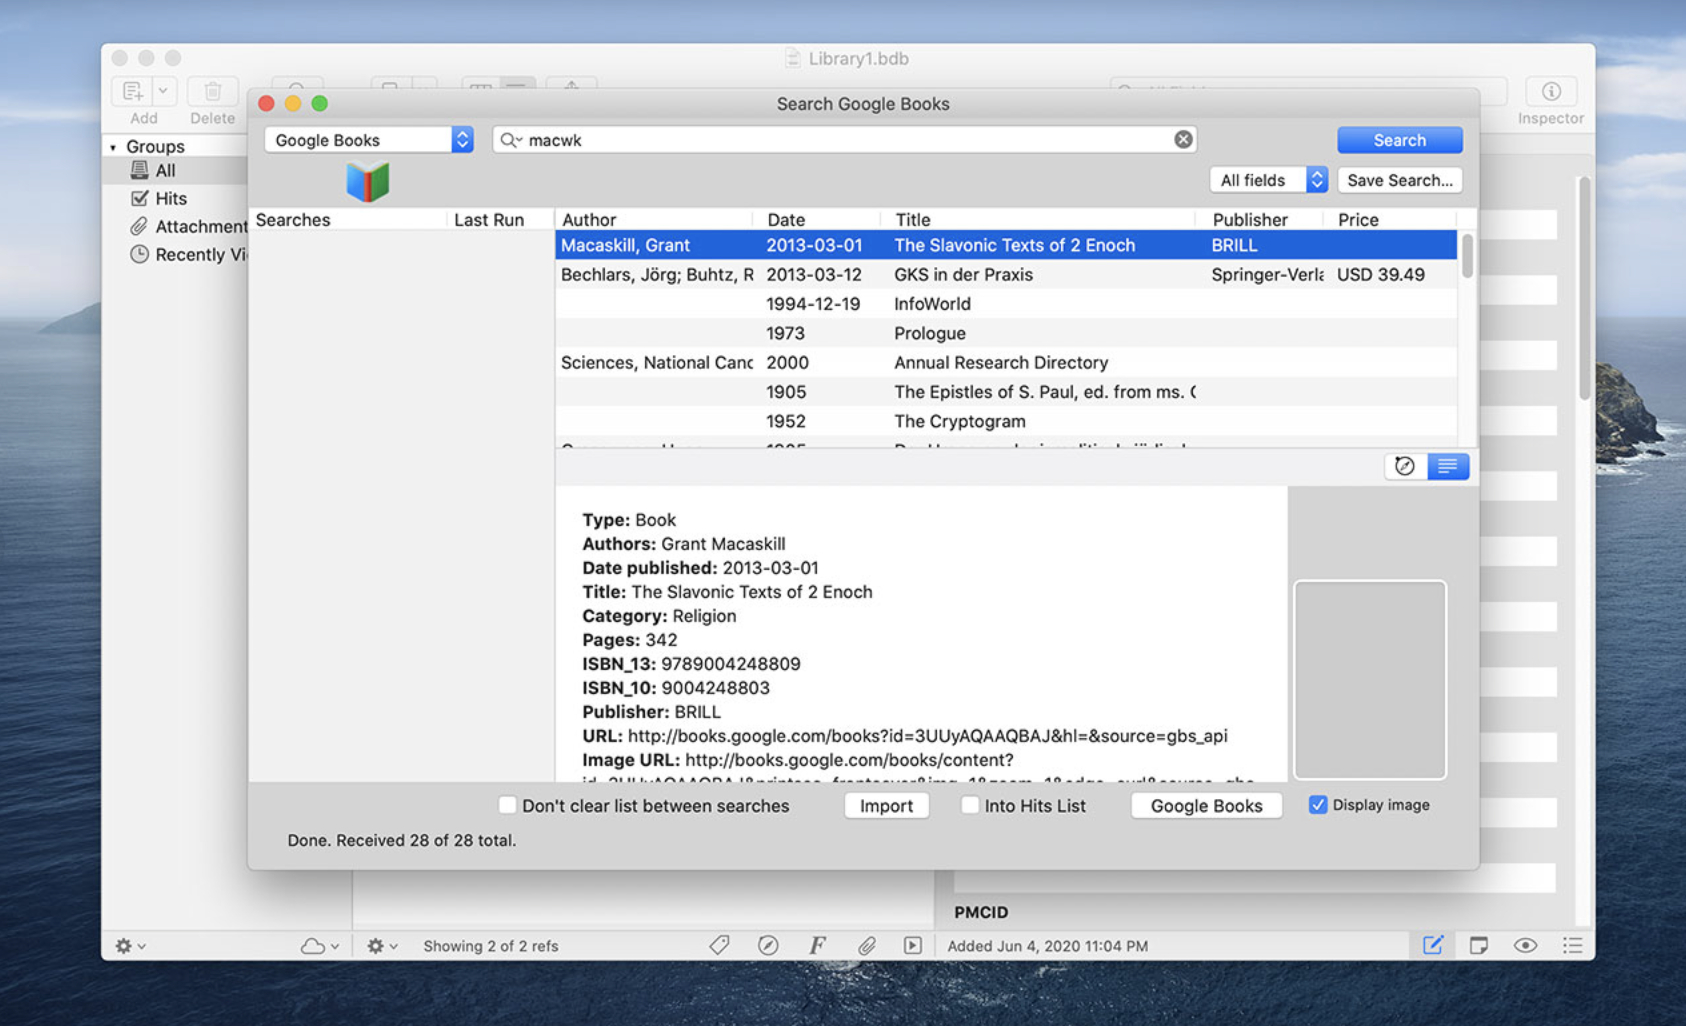The height and width of the screenshot is (1026, 1686).
Task: Switch to web browser view in results
Action: [1405, 466]
